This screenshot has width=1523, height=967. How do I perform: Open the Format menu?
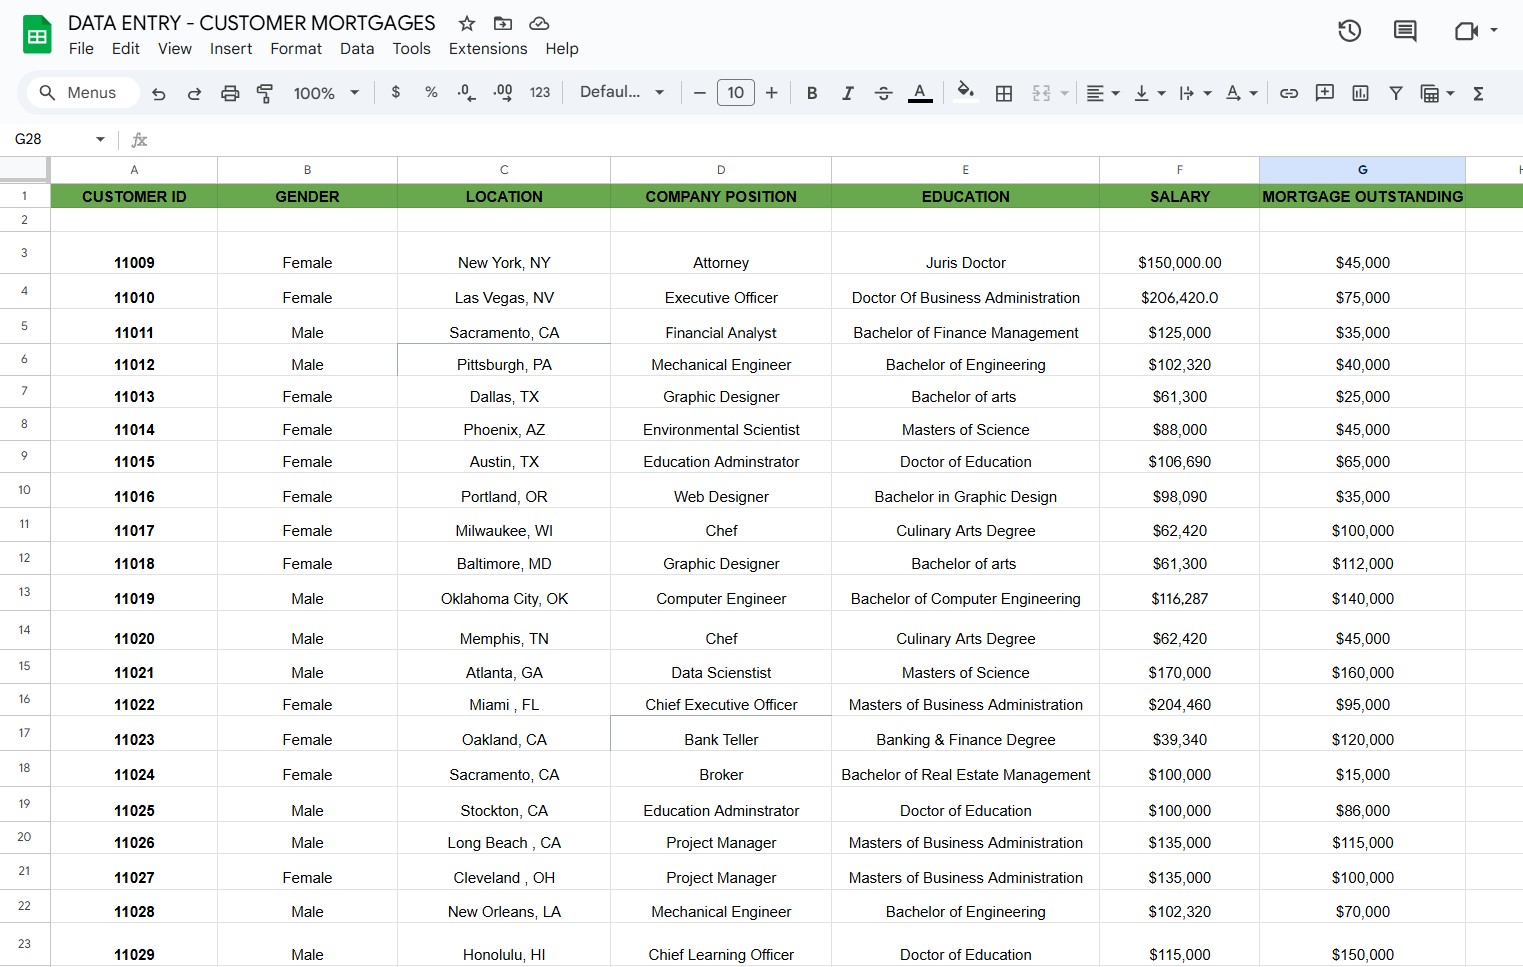[x=296, y=49]
